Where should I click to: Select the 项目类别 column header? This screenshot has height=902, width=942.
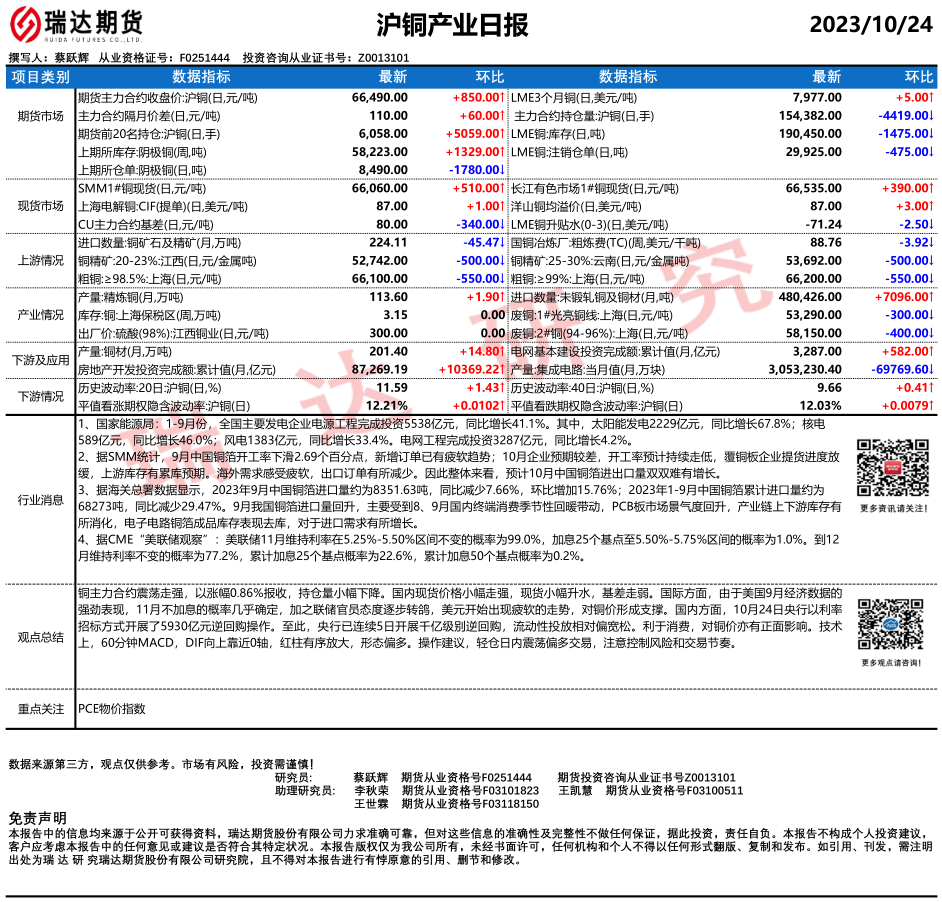coord(40,77)
